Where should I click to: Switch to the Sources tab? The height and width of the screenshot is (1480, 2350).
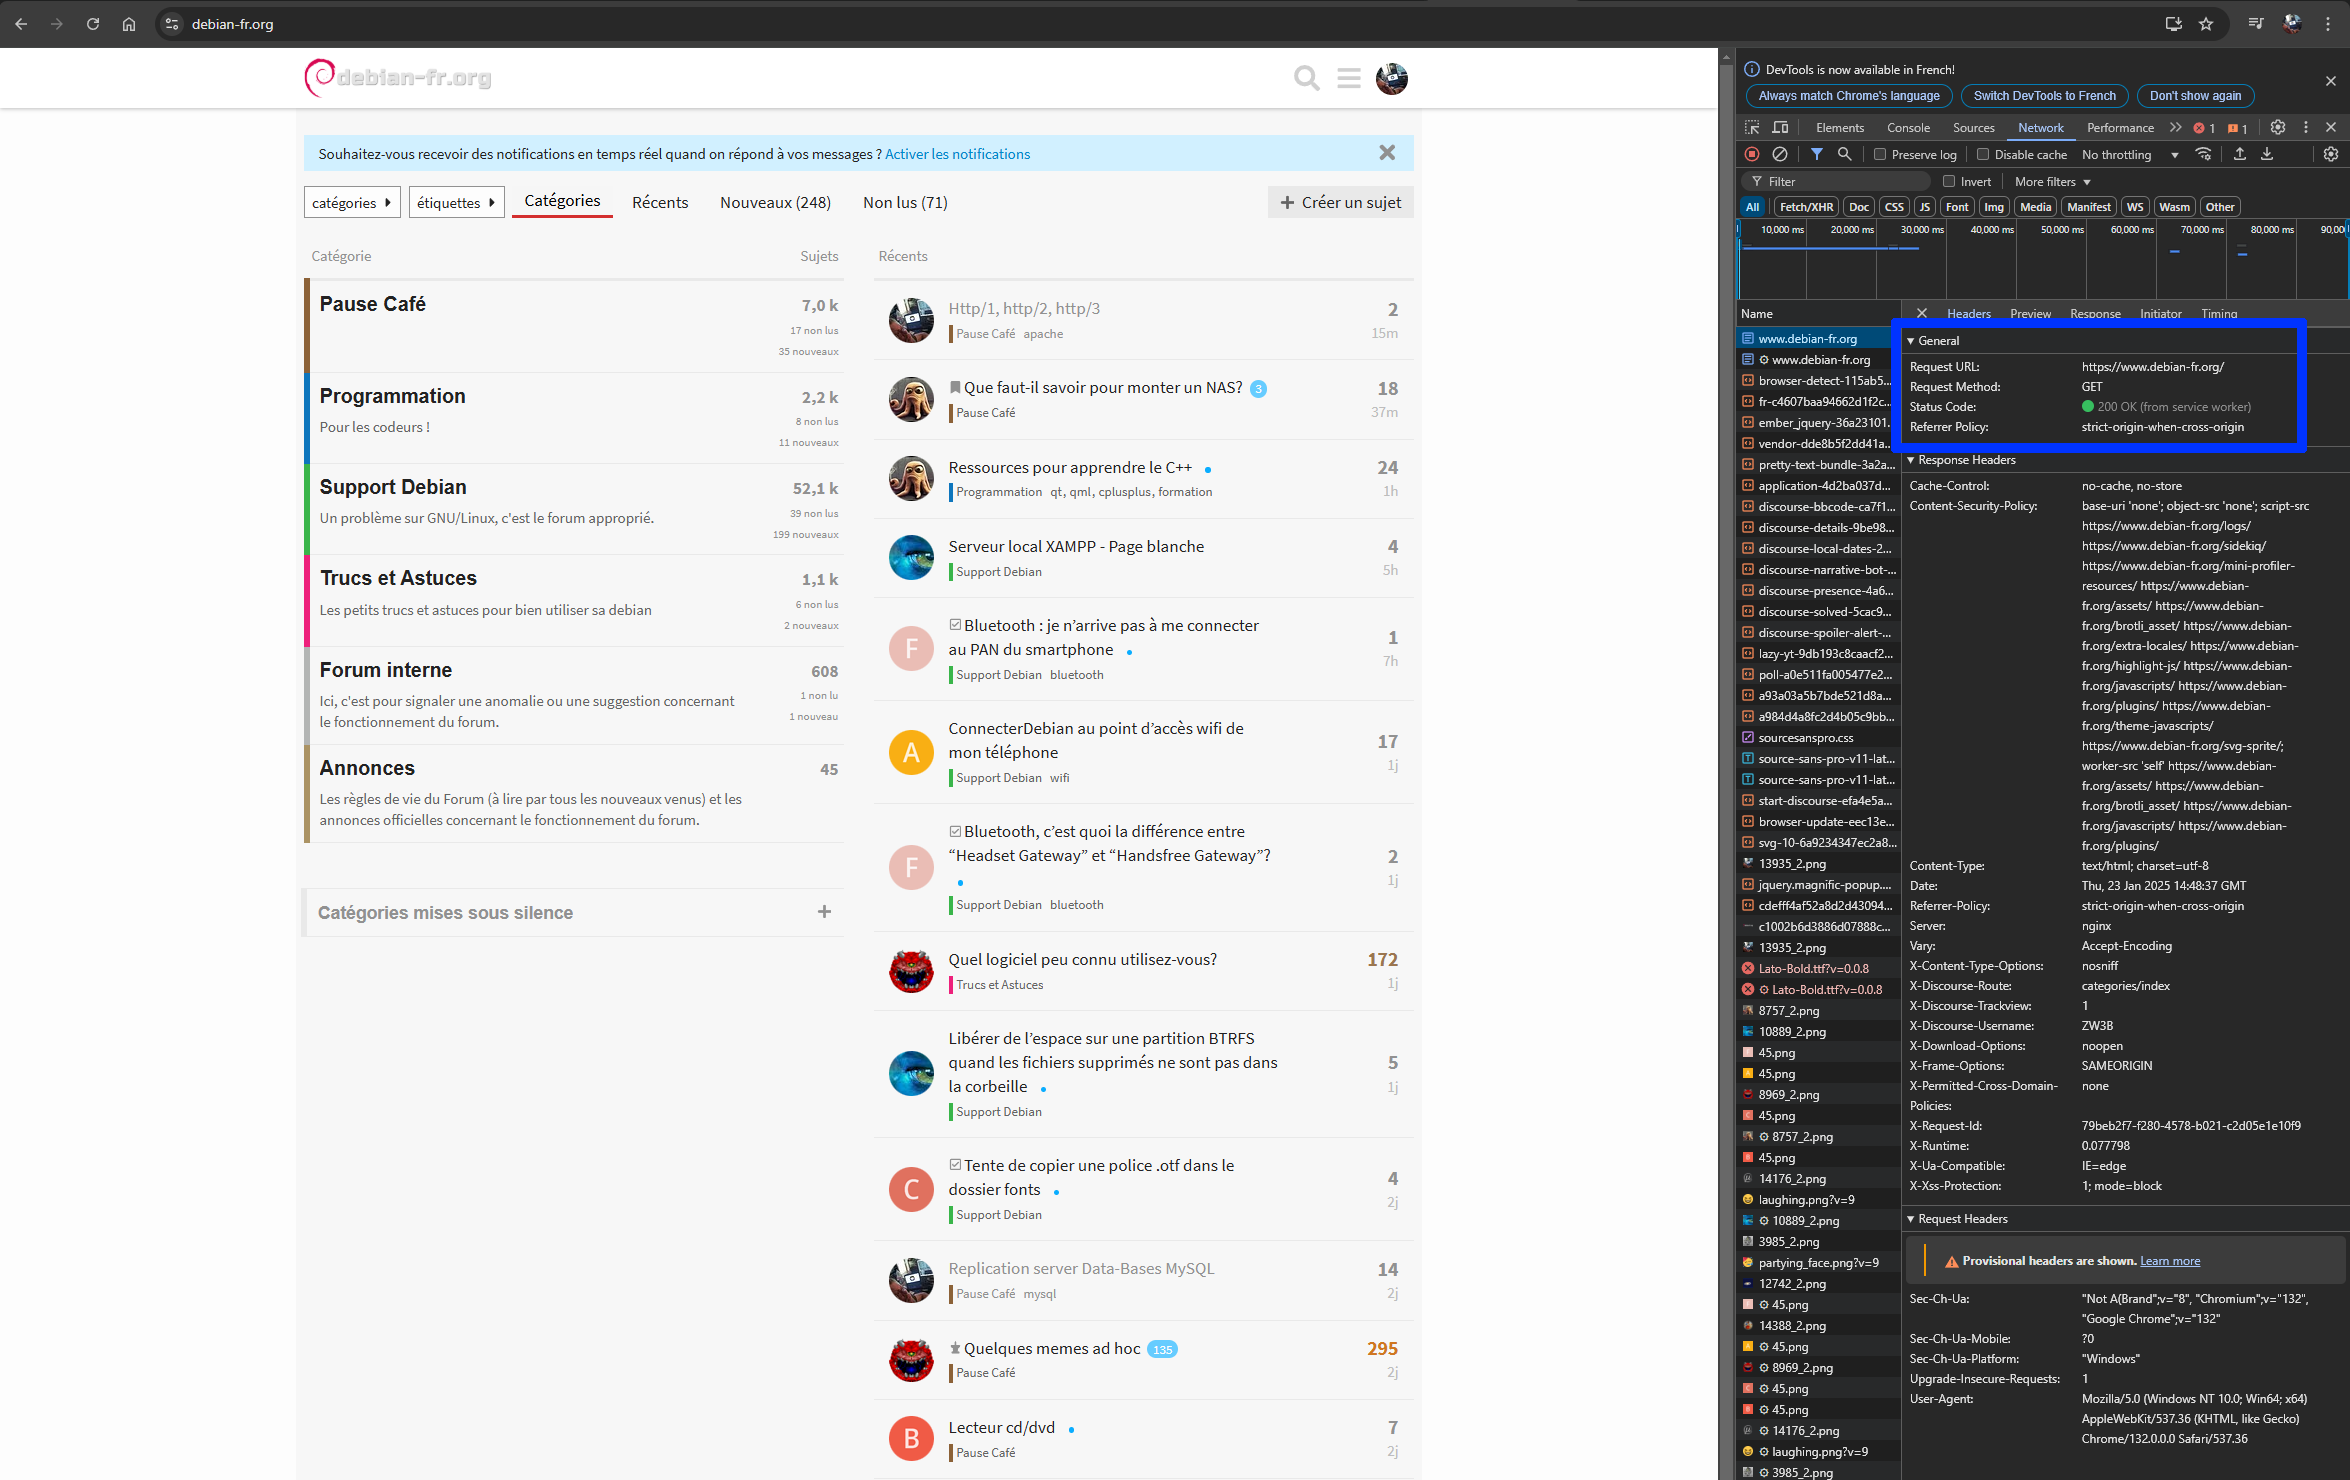[x=1973, y=127]
